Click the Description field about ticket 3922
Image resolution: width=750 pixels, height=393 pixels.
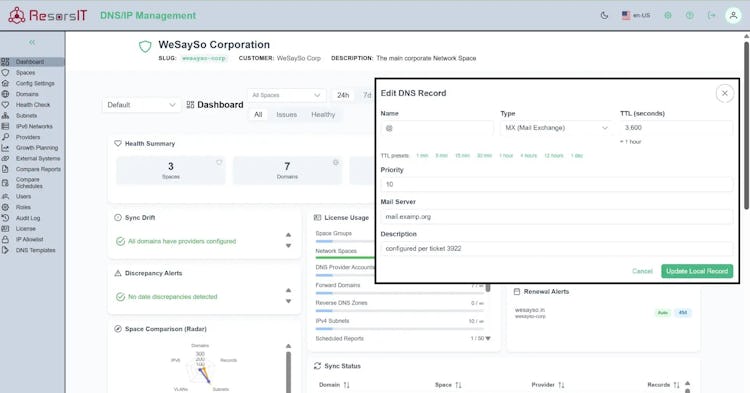point(557,249)
